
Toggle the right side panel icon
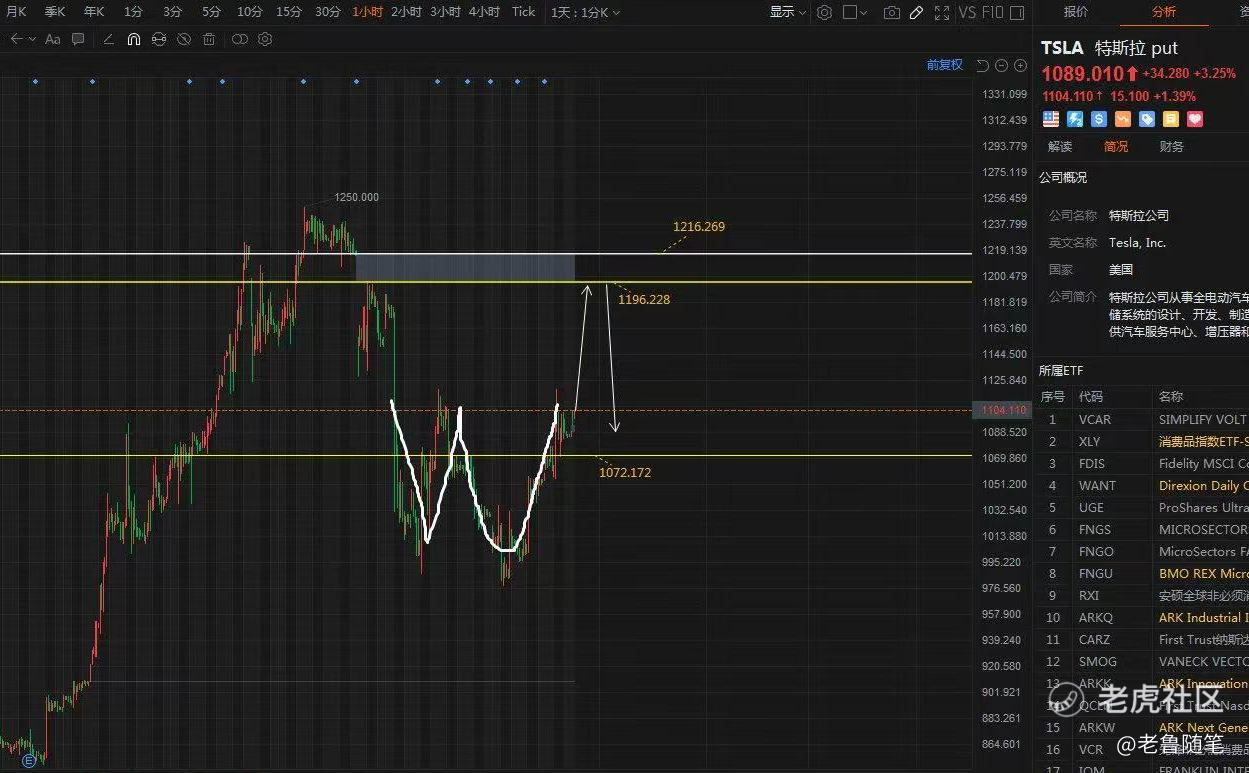click(x=1017, y=12)
